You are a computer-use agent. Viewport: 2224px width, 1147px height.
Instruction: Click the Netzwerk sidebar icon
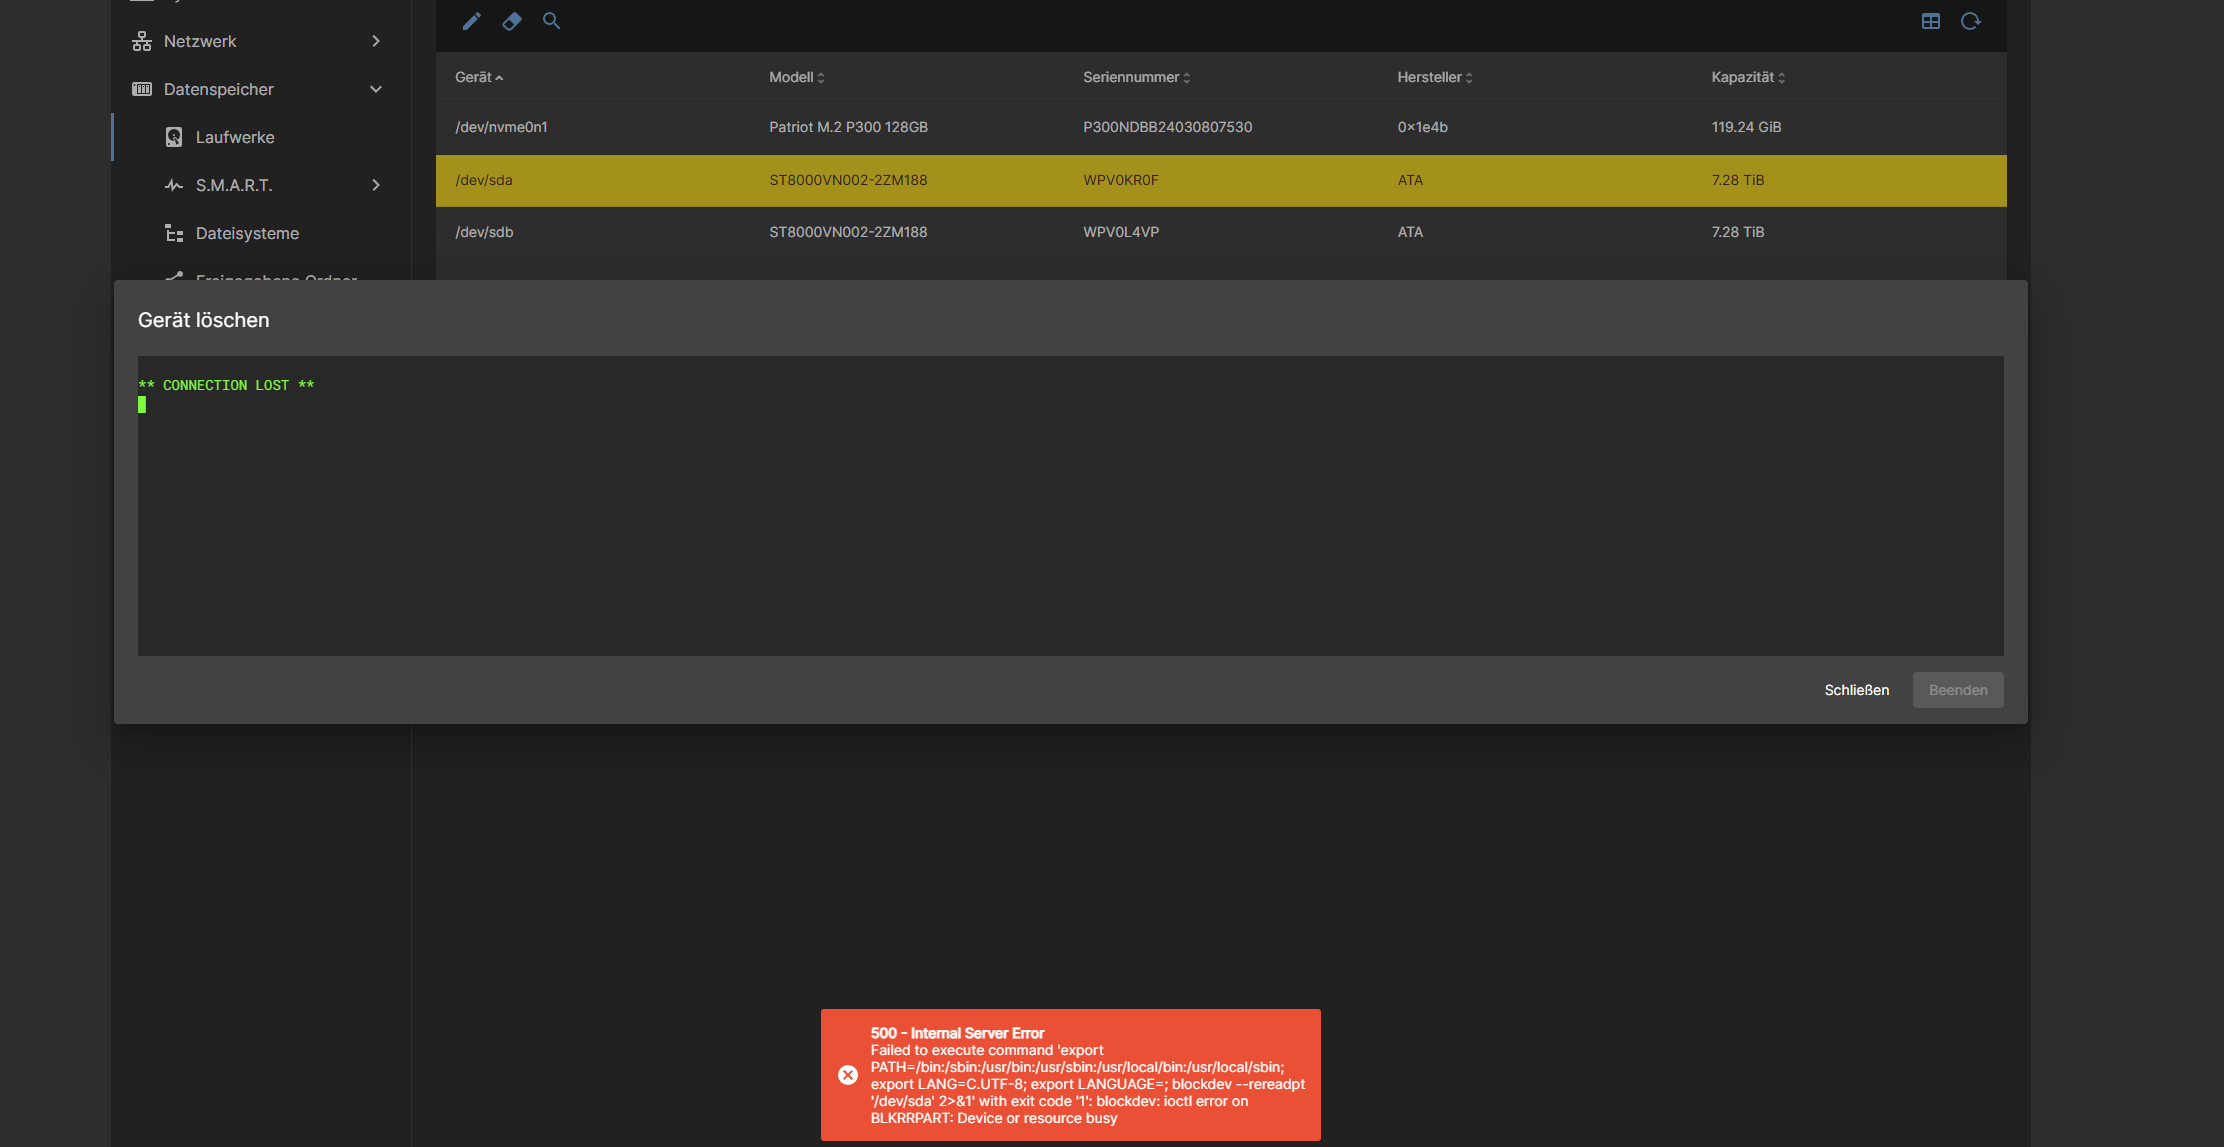click(x=142, y=41)
